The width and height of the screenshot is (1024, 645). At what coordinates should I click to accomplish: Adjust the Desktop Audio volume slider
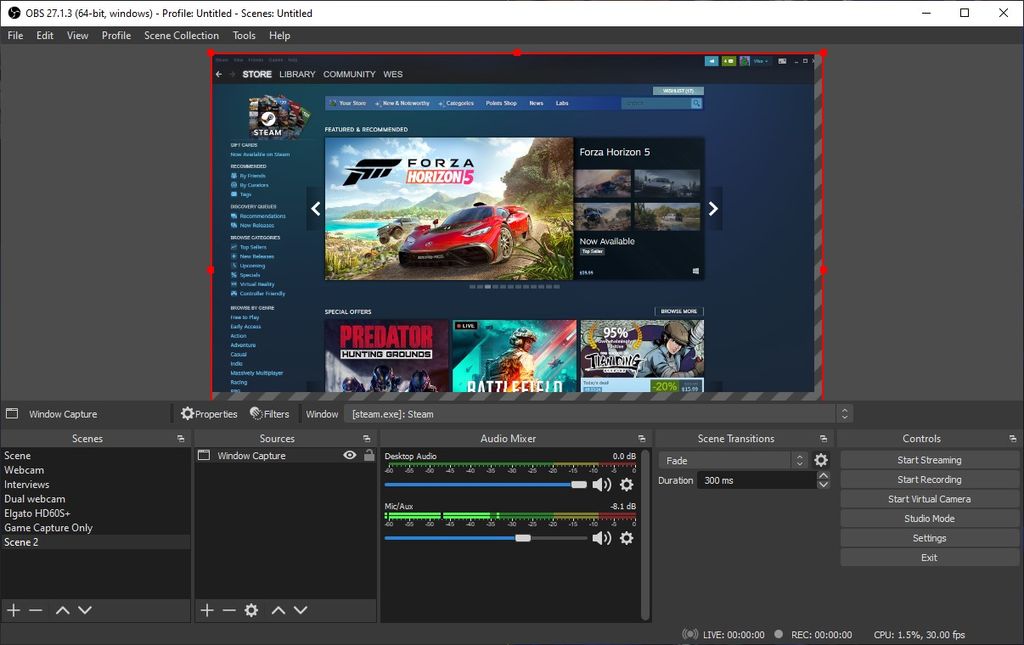578,484
